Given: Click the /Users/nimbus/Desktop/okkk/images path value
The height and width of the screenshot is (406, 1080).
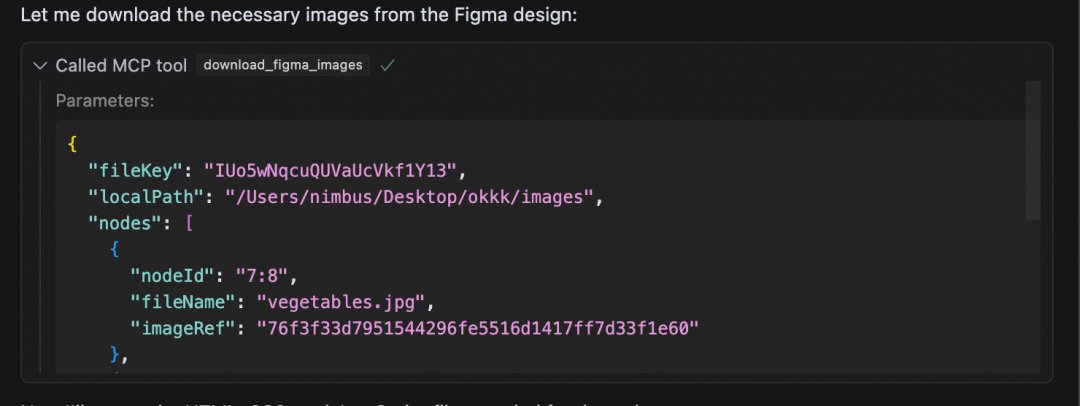Looking at the screenshot, I should coord(409,197).
